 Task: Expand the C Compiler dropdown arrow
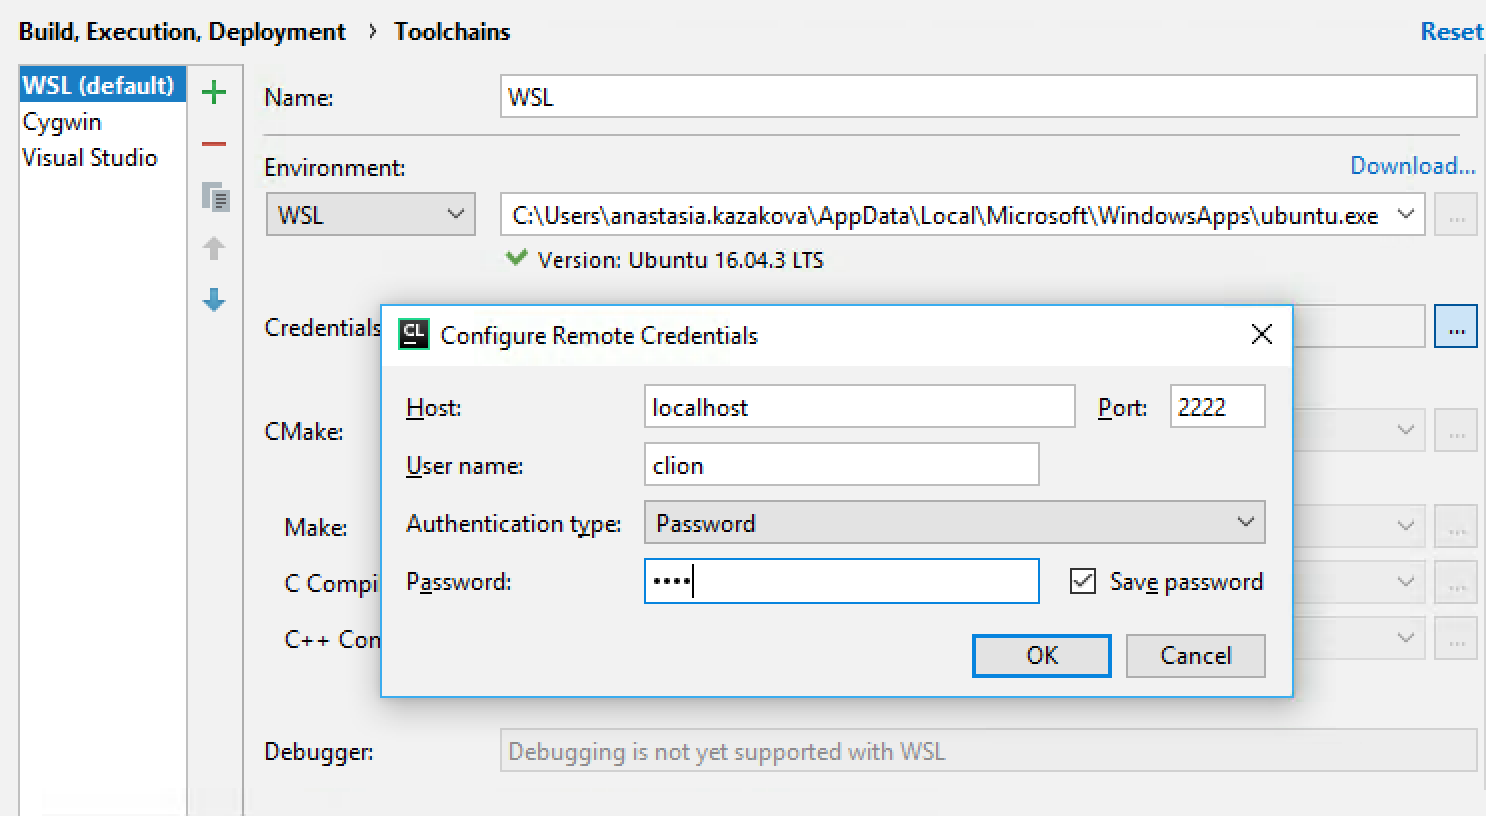tap(1405, 582)
